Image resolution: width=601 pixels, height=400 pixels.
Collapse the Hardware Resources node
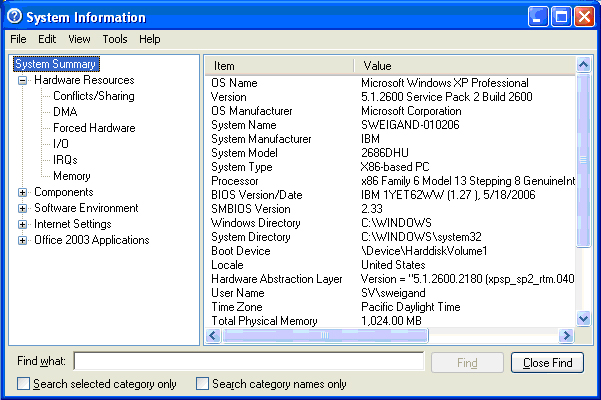coord(23,80)
